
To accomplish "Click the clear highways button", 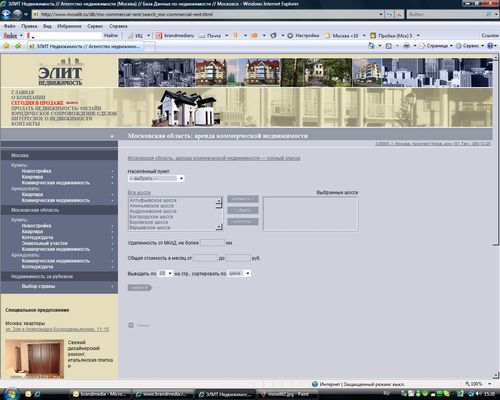I will [x=243, y=222].
